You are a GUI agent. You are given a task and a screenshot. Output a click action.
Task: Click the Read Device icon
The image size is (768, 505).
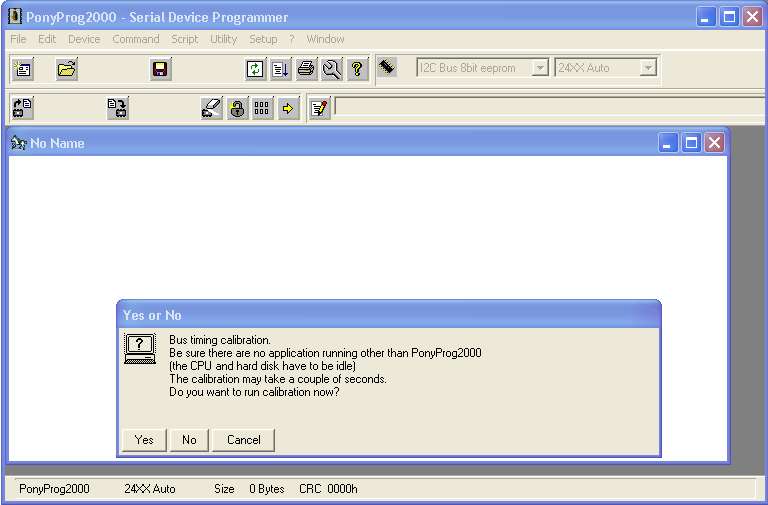coord(22,108)
